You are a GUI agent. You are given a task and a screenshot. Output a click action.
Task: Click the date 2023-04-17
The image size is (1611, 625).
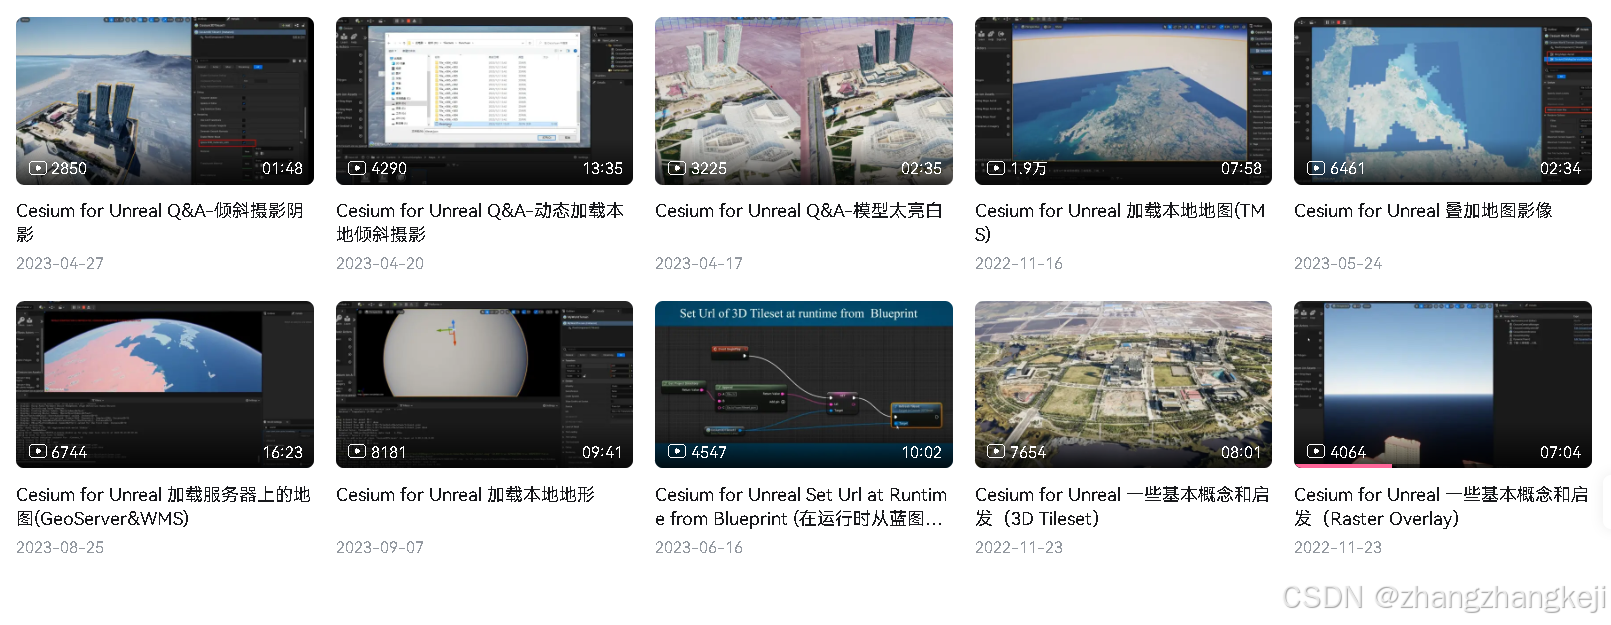(699, 263)
